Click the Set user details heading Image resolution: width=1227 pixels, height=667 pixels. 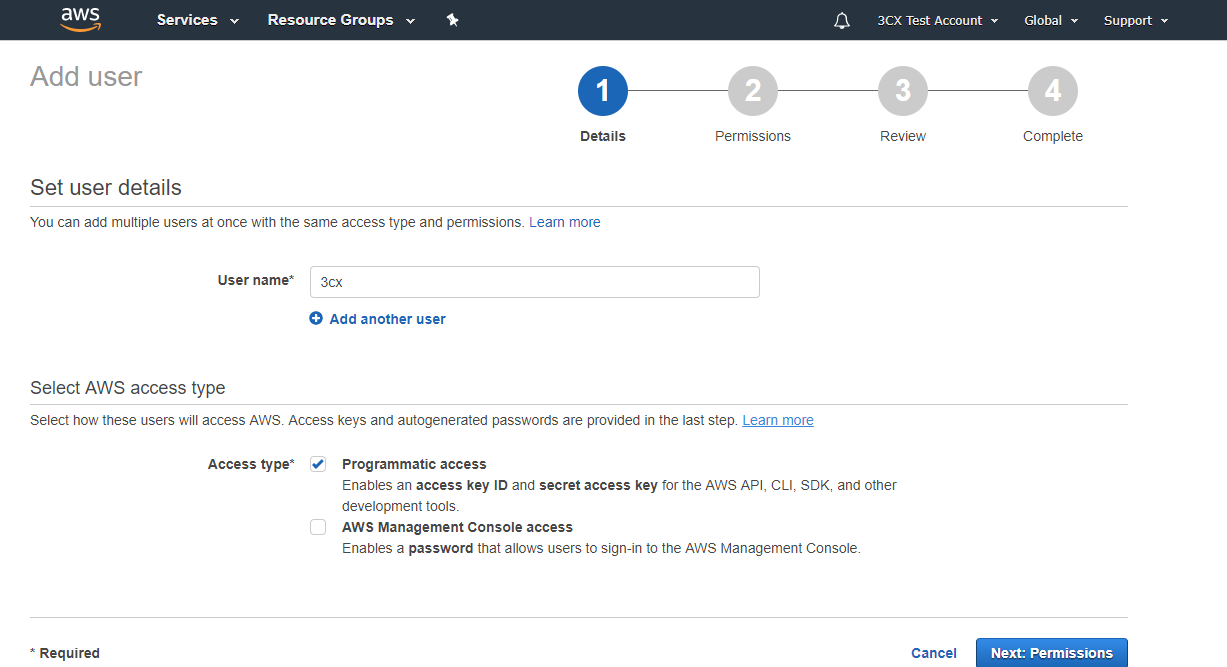(x=106, y=187)
